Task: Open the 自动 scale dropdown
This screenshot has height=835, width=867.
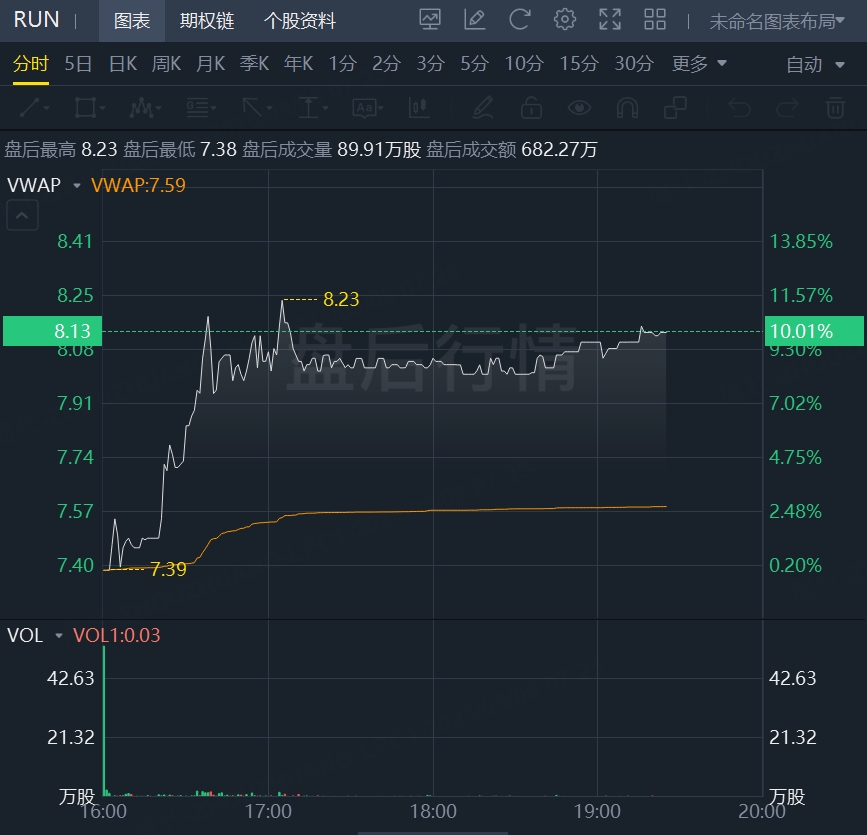Action: (x=816, y=65)
